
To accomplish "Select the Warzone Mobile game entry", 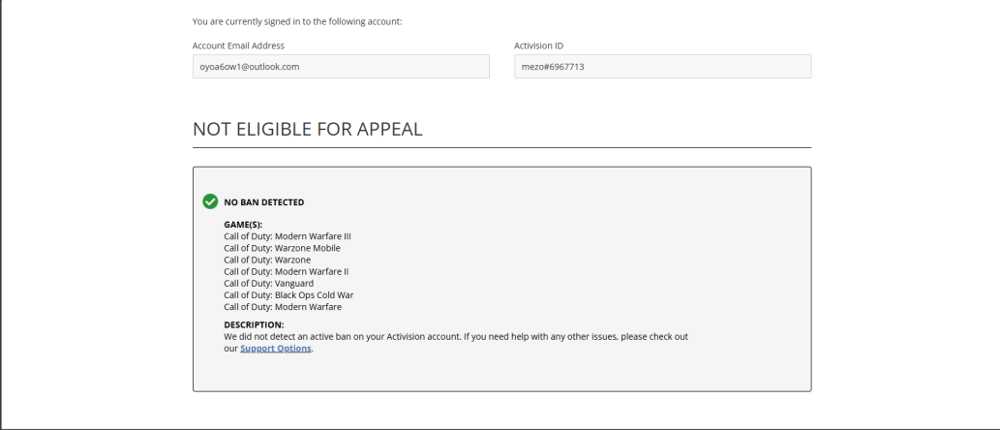I will click(x=282, y=248).
